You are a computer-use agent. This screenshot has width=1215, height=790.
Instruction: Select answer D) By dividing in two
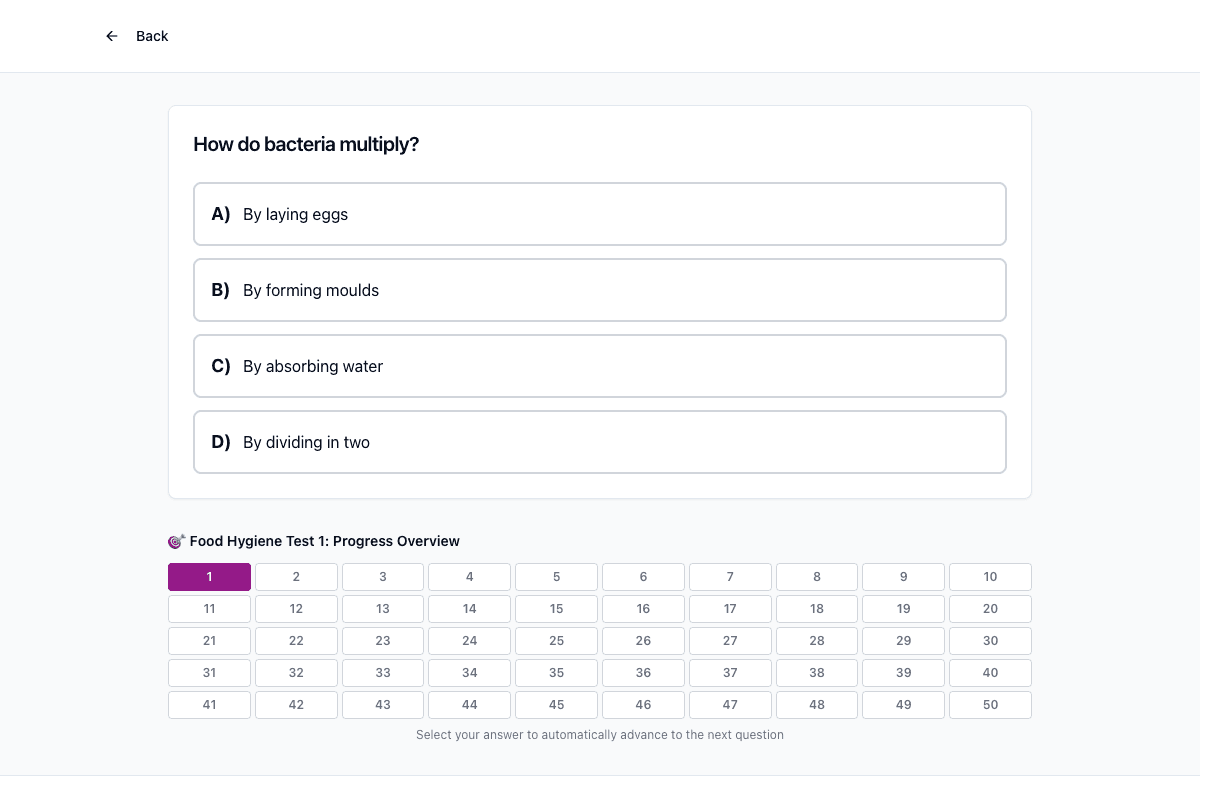pyautogui.click(x=600, y=442)
